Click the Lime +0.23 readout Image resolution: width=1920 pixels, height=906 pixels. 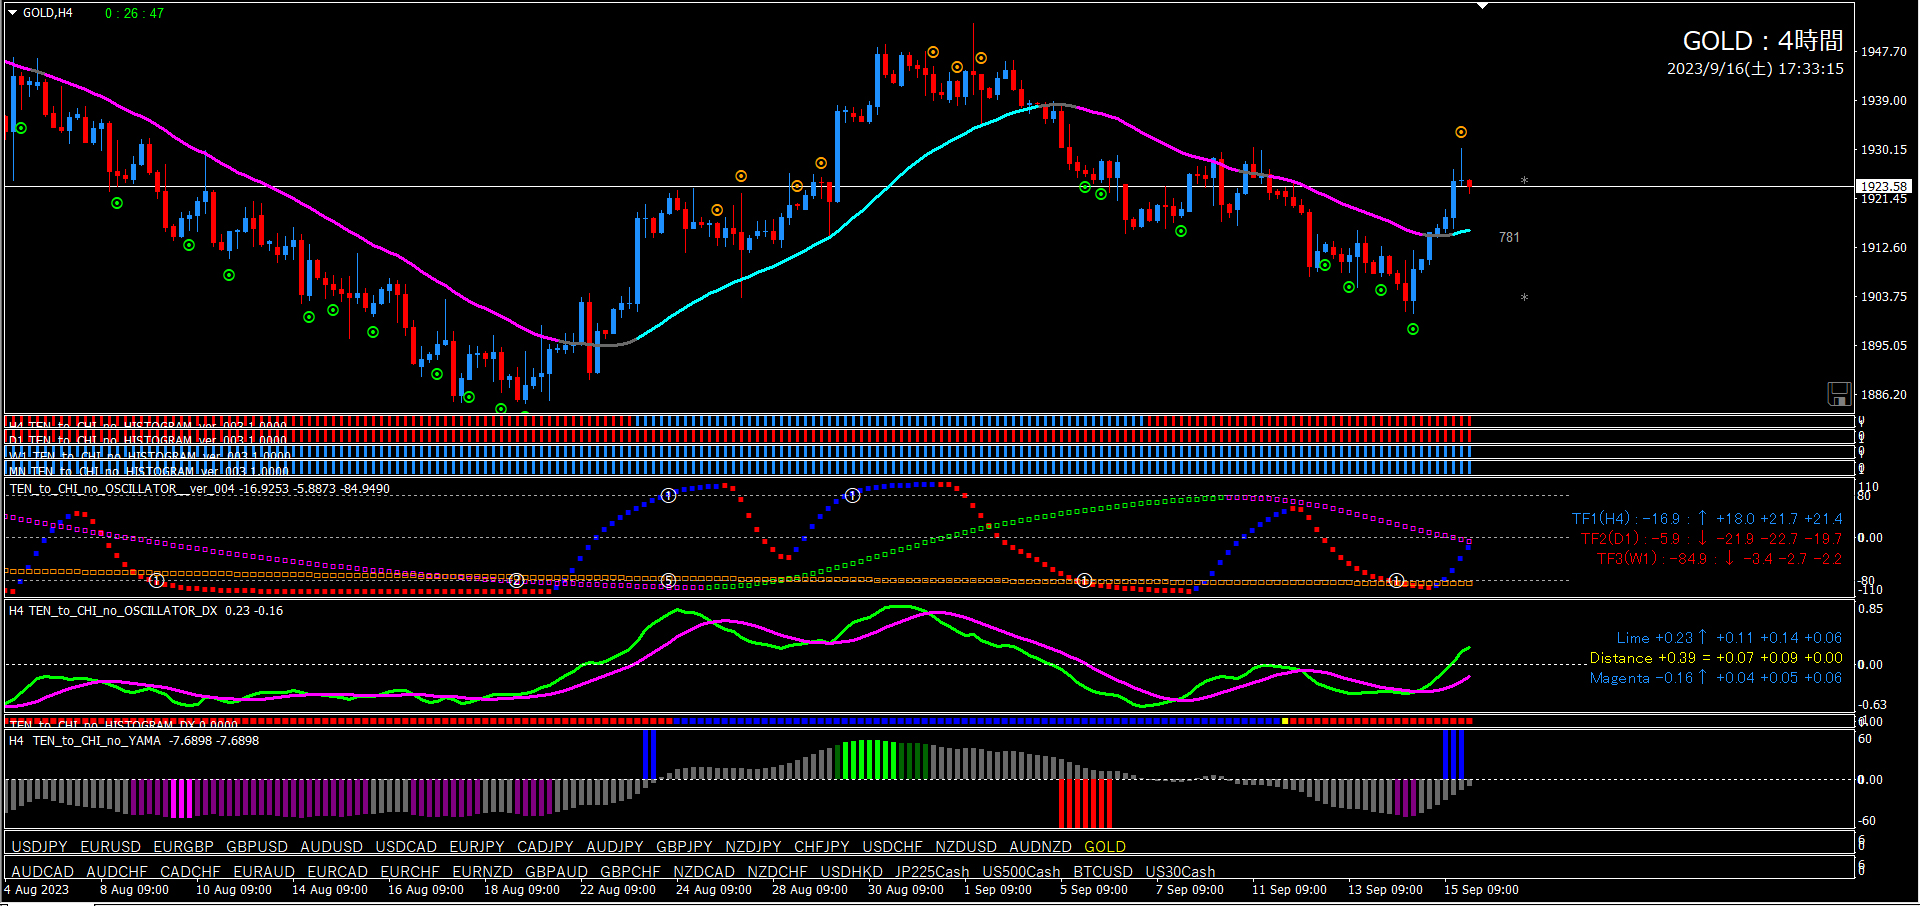[x=1729, y=638]
